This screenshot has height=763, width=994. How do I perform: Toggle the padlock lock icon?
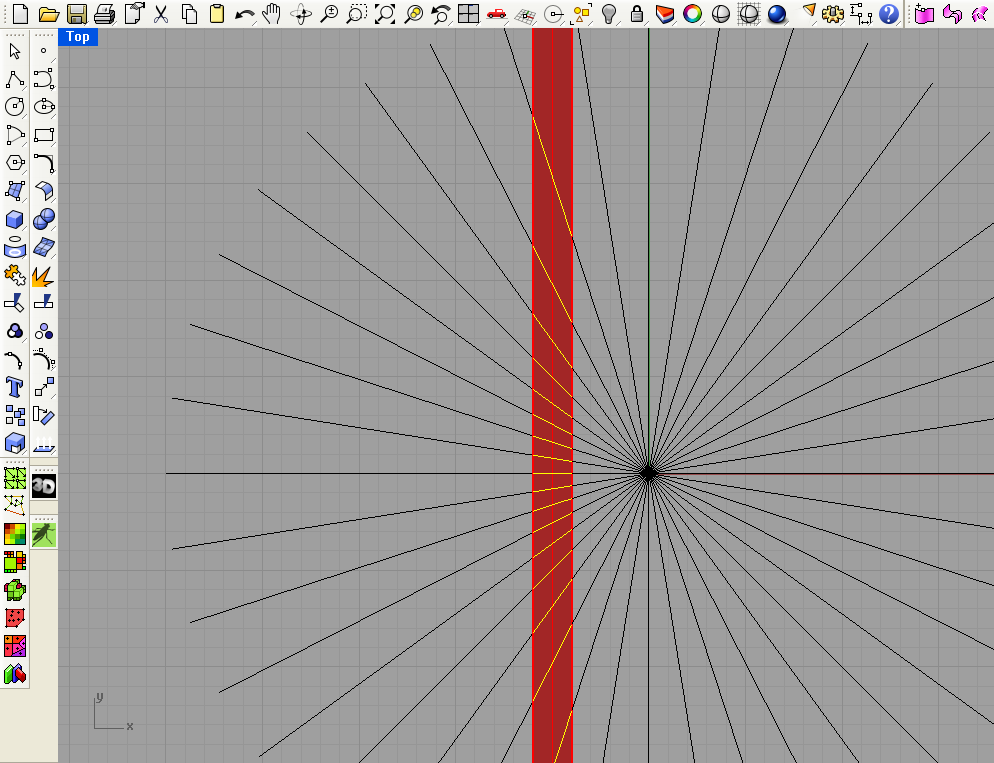pos(636,13)
